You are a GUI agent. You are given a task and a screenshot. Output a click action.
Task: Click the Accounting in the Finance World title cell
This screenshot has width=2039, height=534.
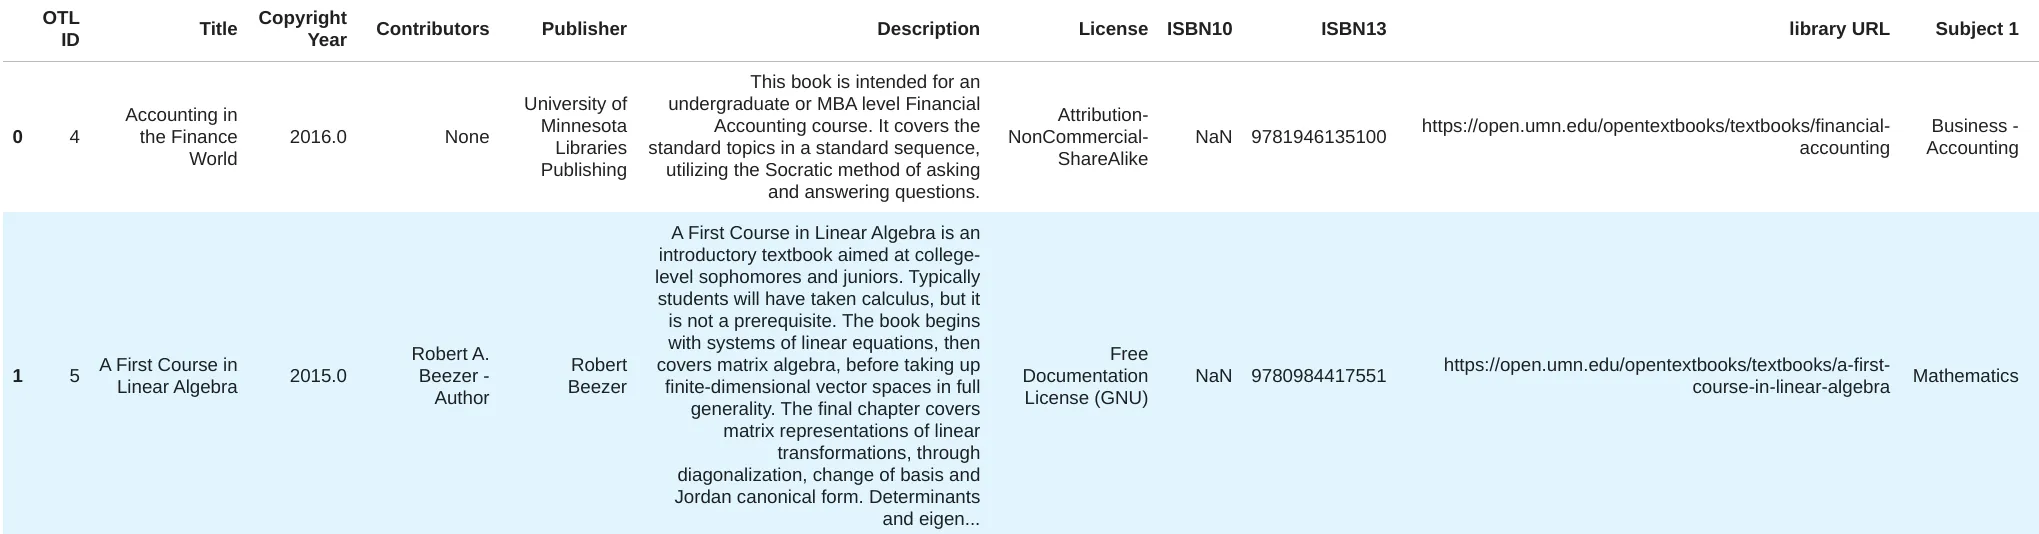point(181,137)
